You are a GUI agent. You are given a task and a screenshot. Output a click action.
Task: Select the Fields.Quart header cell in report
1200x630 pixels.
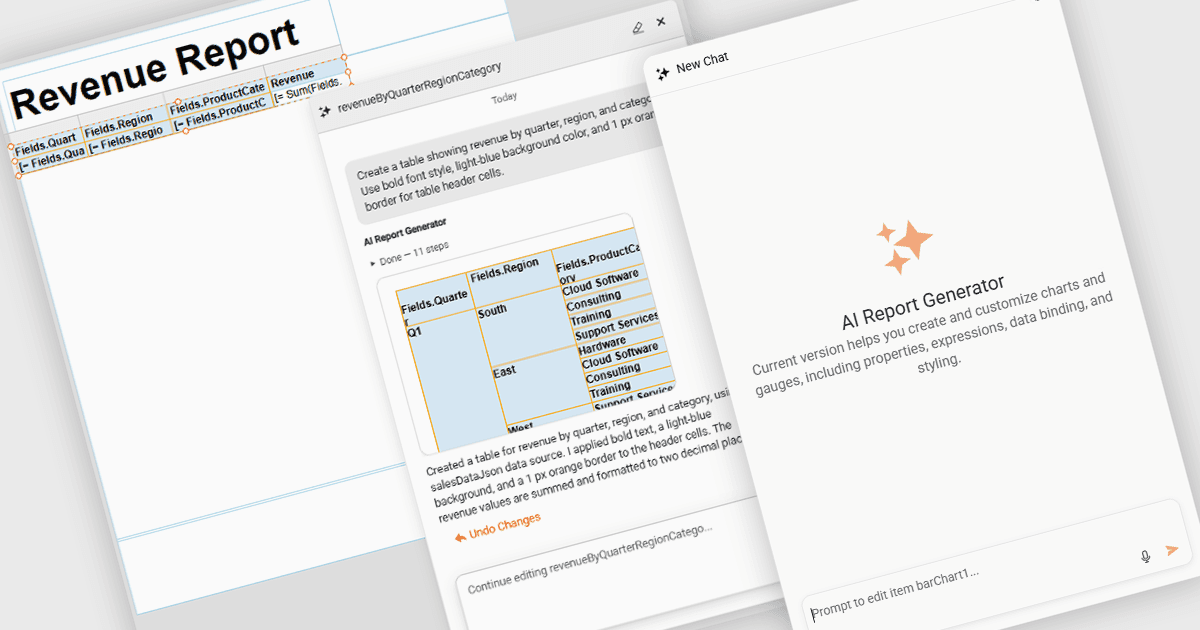(45, 145)
